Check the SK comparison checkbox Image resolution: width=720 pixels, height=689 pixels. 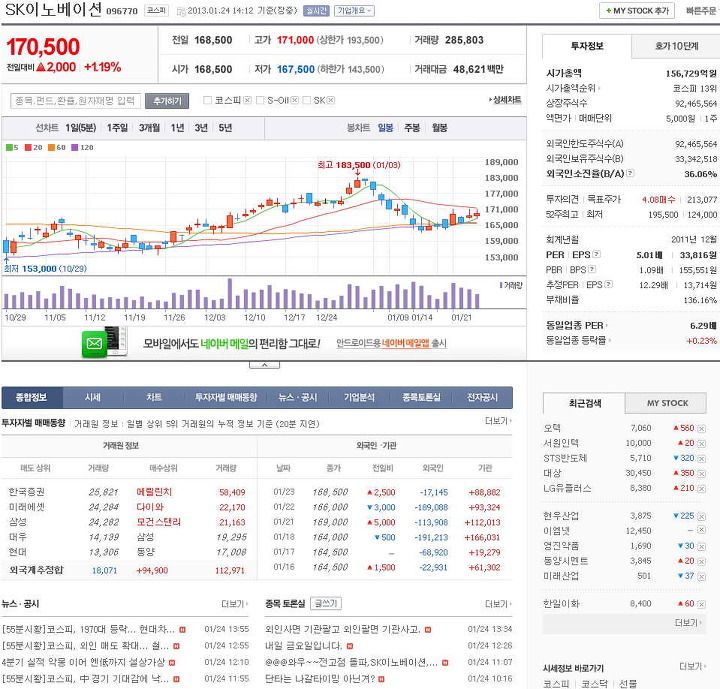click(307, 100)
